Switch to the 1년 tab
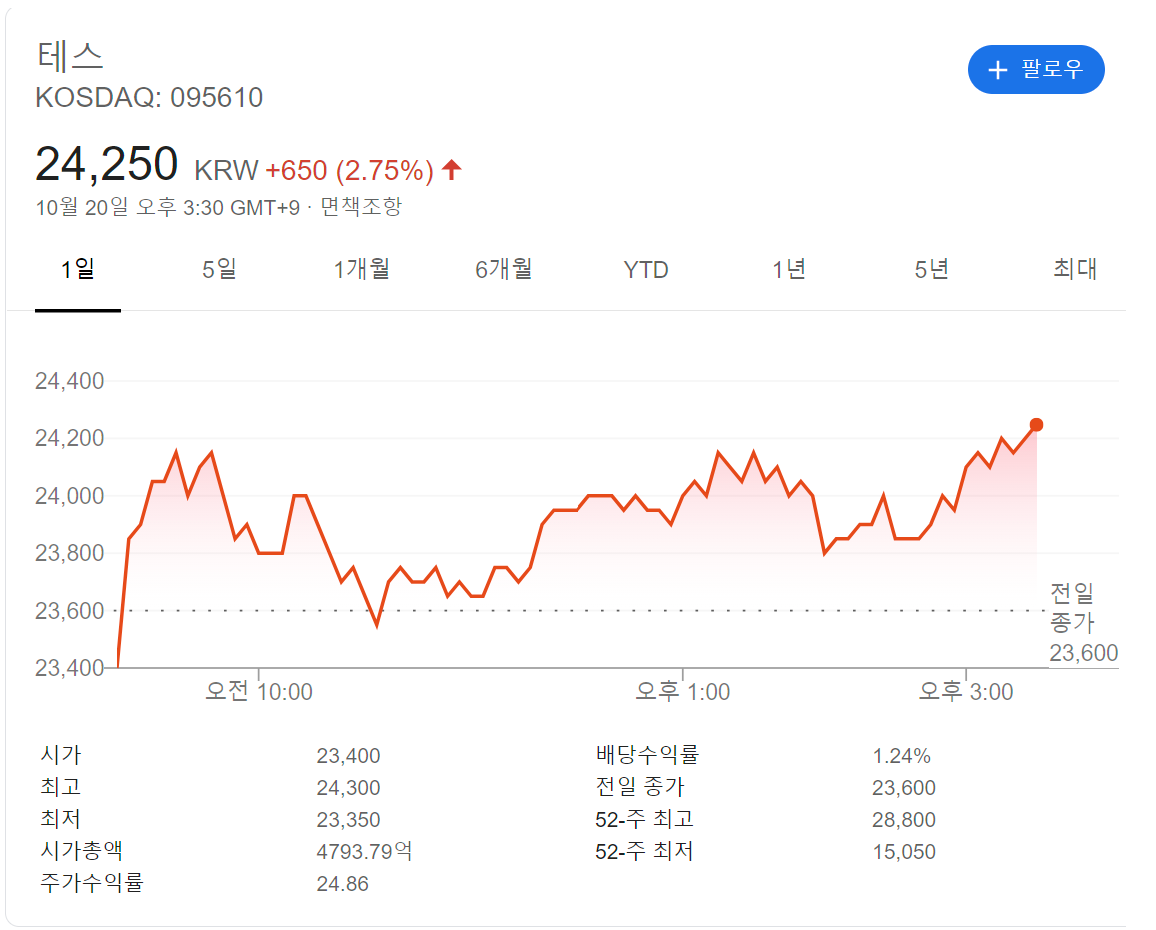The width and height of the screenshot is (1156, 930). (789, 269)
